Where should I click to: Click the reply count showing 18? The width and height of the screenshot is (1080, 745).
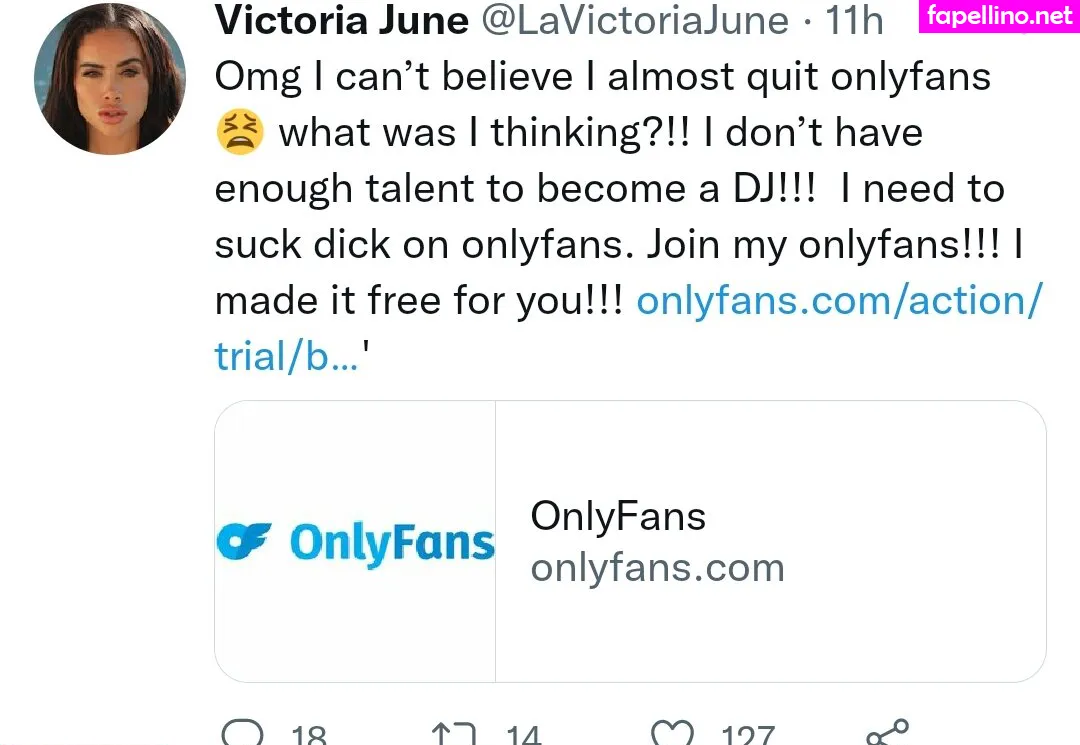308,737
